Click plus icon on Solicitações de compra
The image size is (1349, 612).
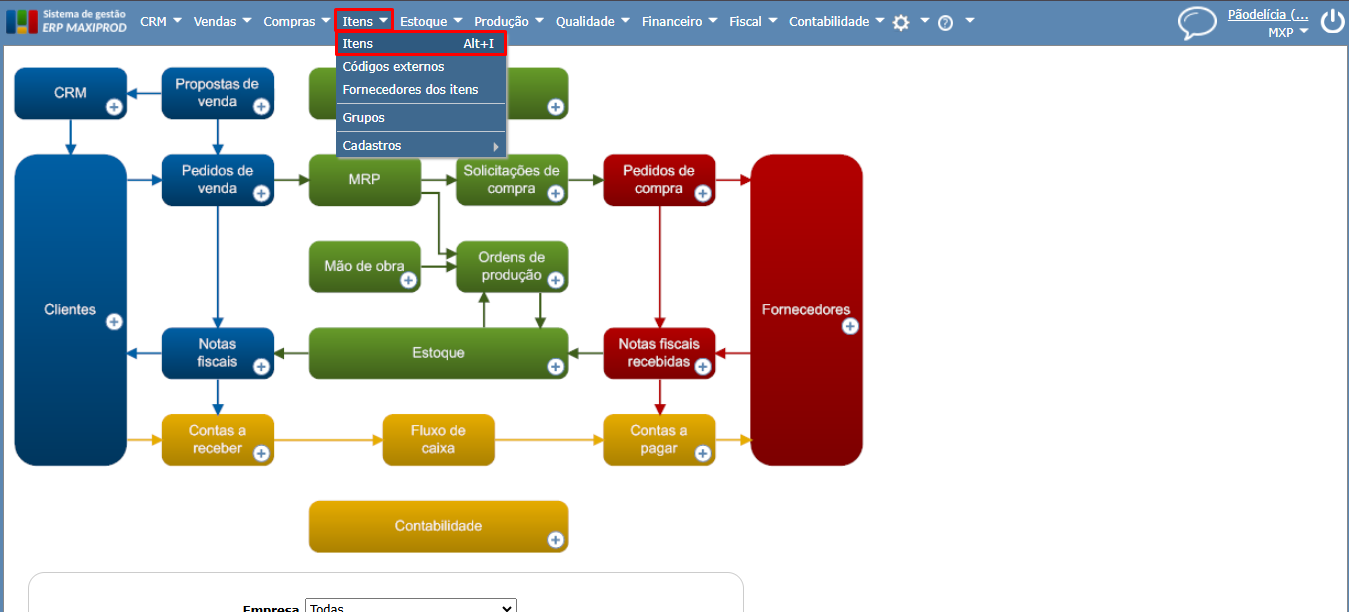[x=555, y=193]
